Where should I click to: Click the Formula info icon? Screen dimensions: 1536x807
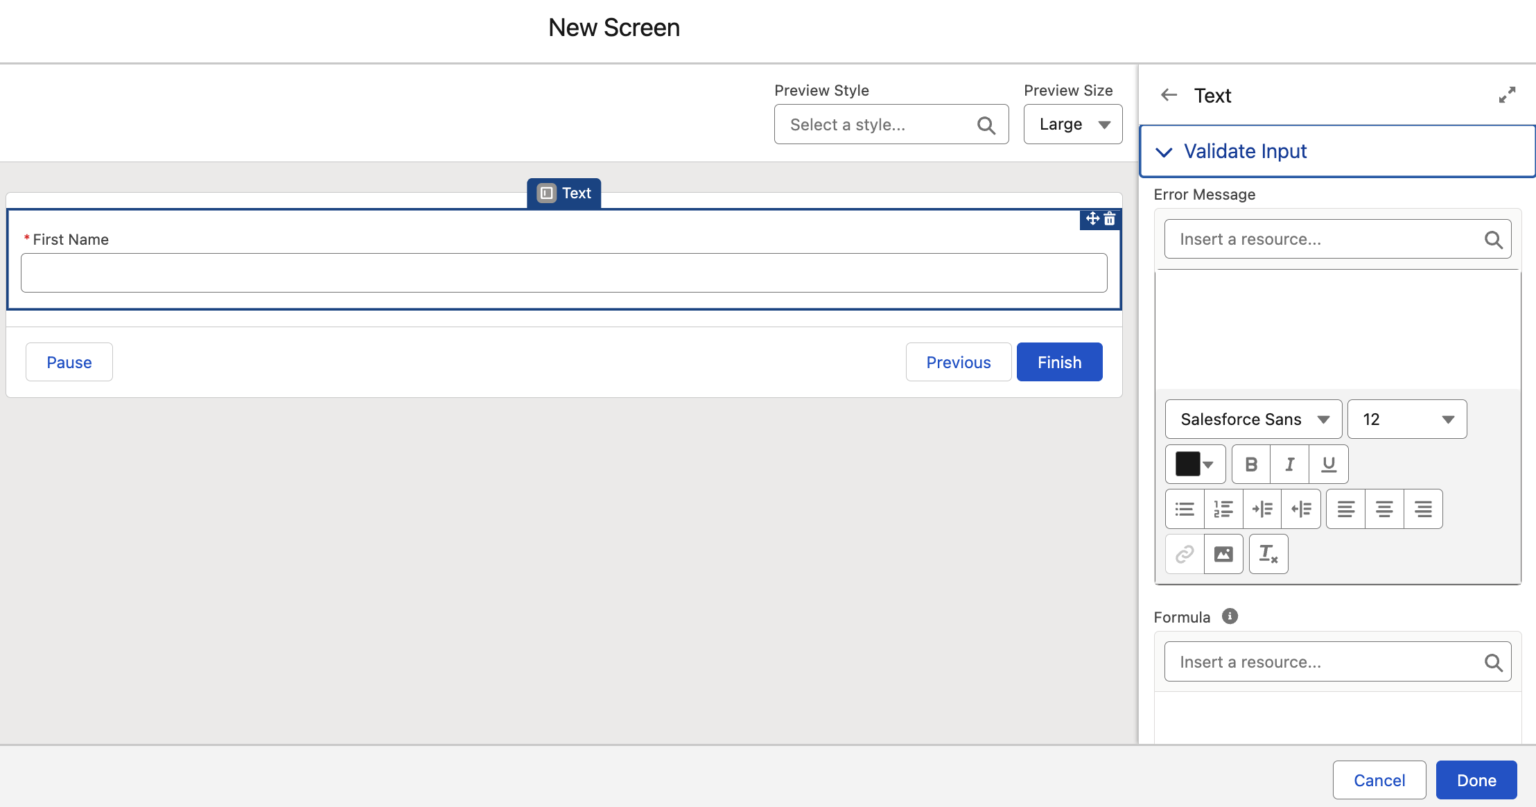tap(1230, 616)
